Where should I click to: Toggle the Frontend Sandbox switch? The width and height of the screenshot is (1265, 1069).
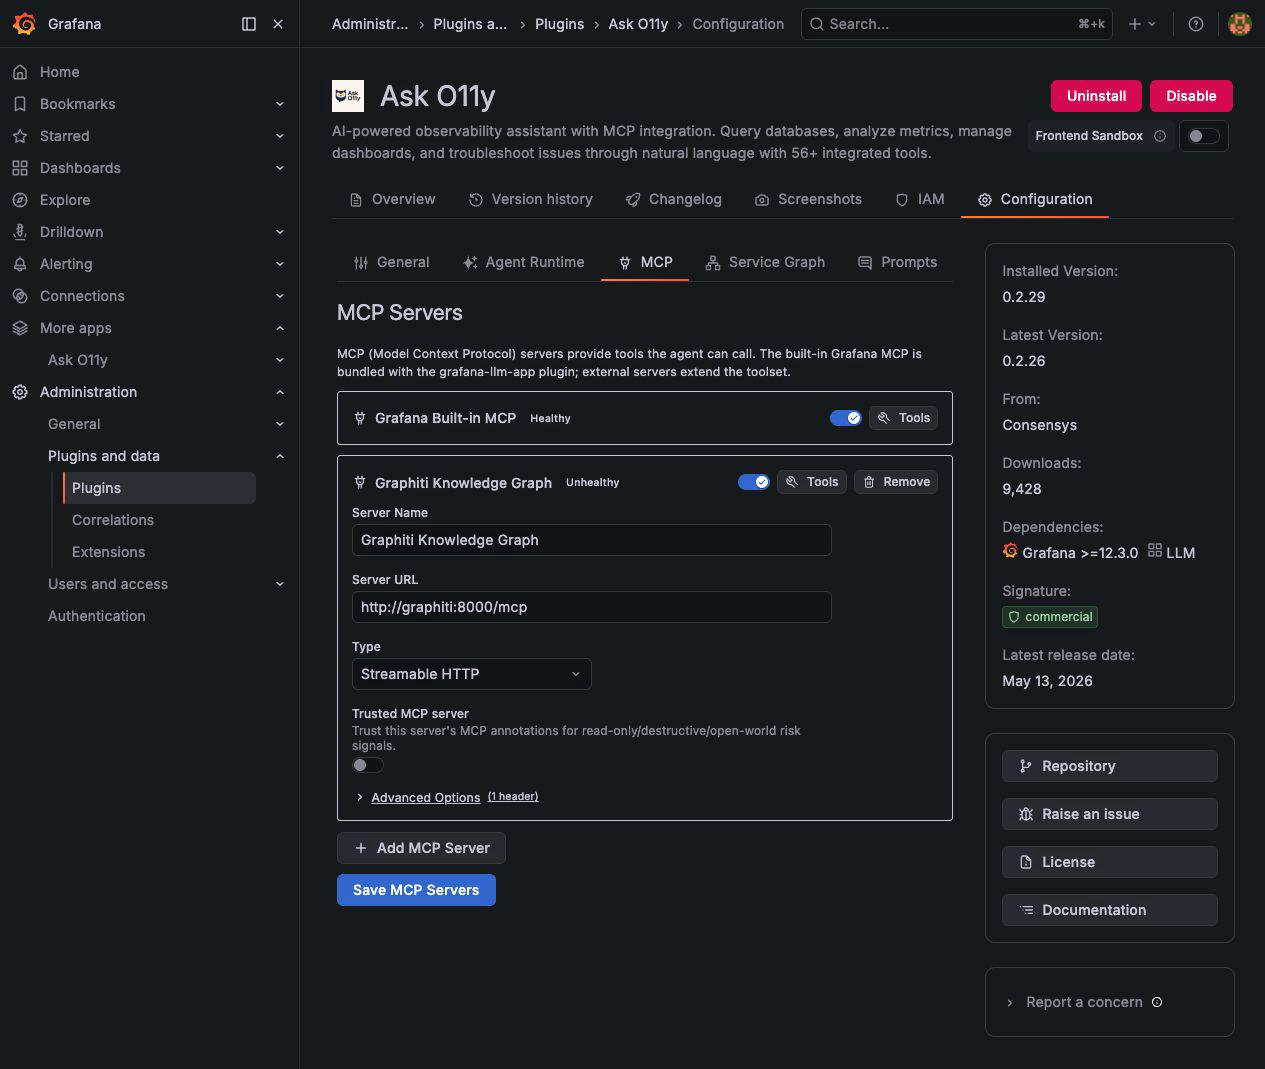[1203, 136]
